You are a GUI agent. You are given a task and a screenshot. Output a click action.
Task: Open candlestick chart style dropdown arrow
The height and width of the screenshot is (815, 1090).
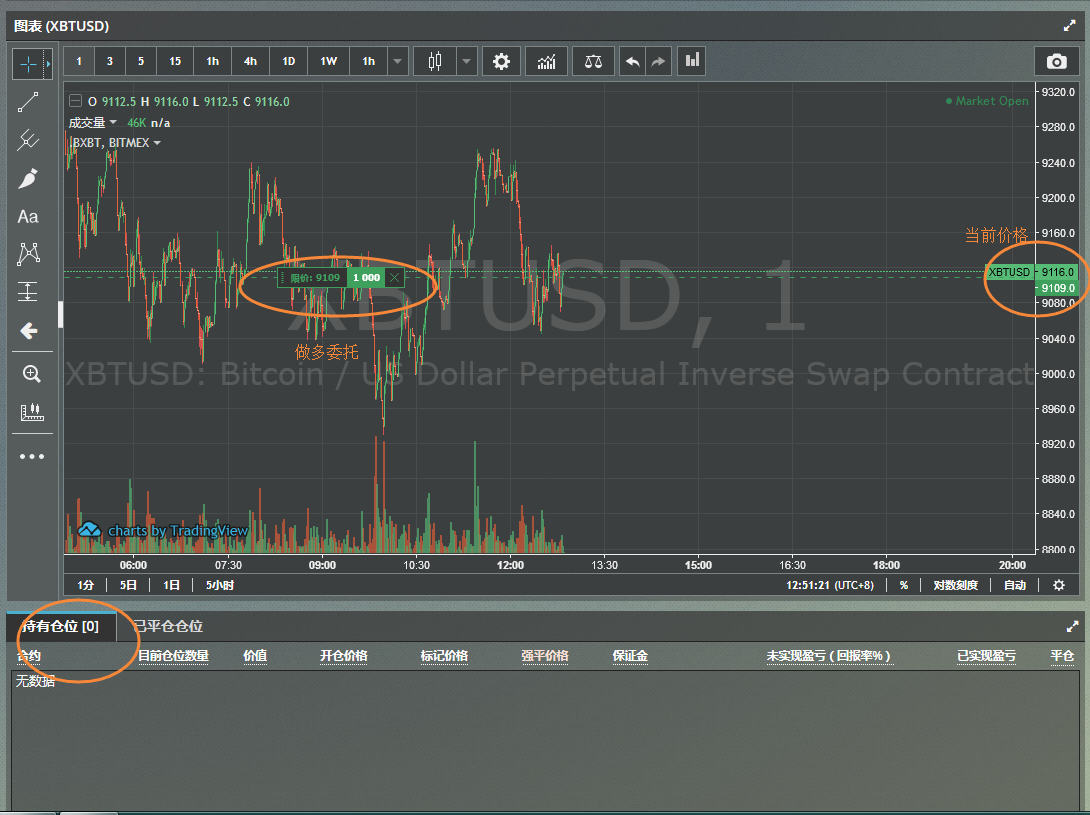coord(466,61)
